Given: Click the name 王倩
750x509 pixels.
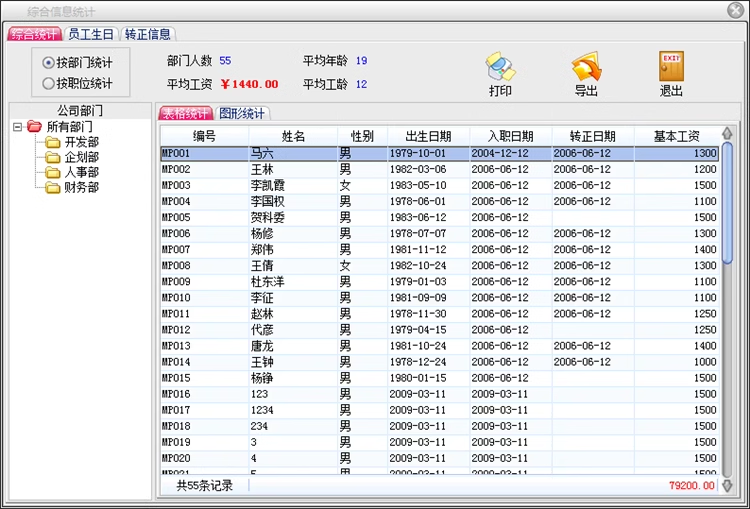Looking at the screenshot, I should (262, 266).
